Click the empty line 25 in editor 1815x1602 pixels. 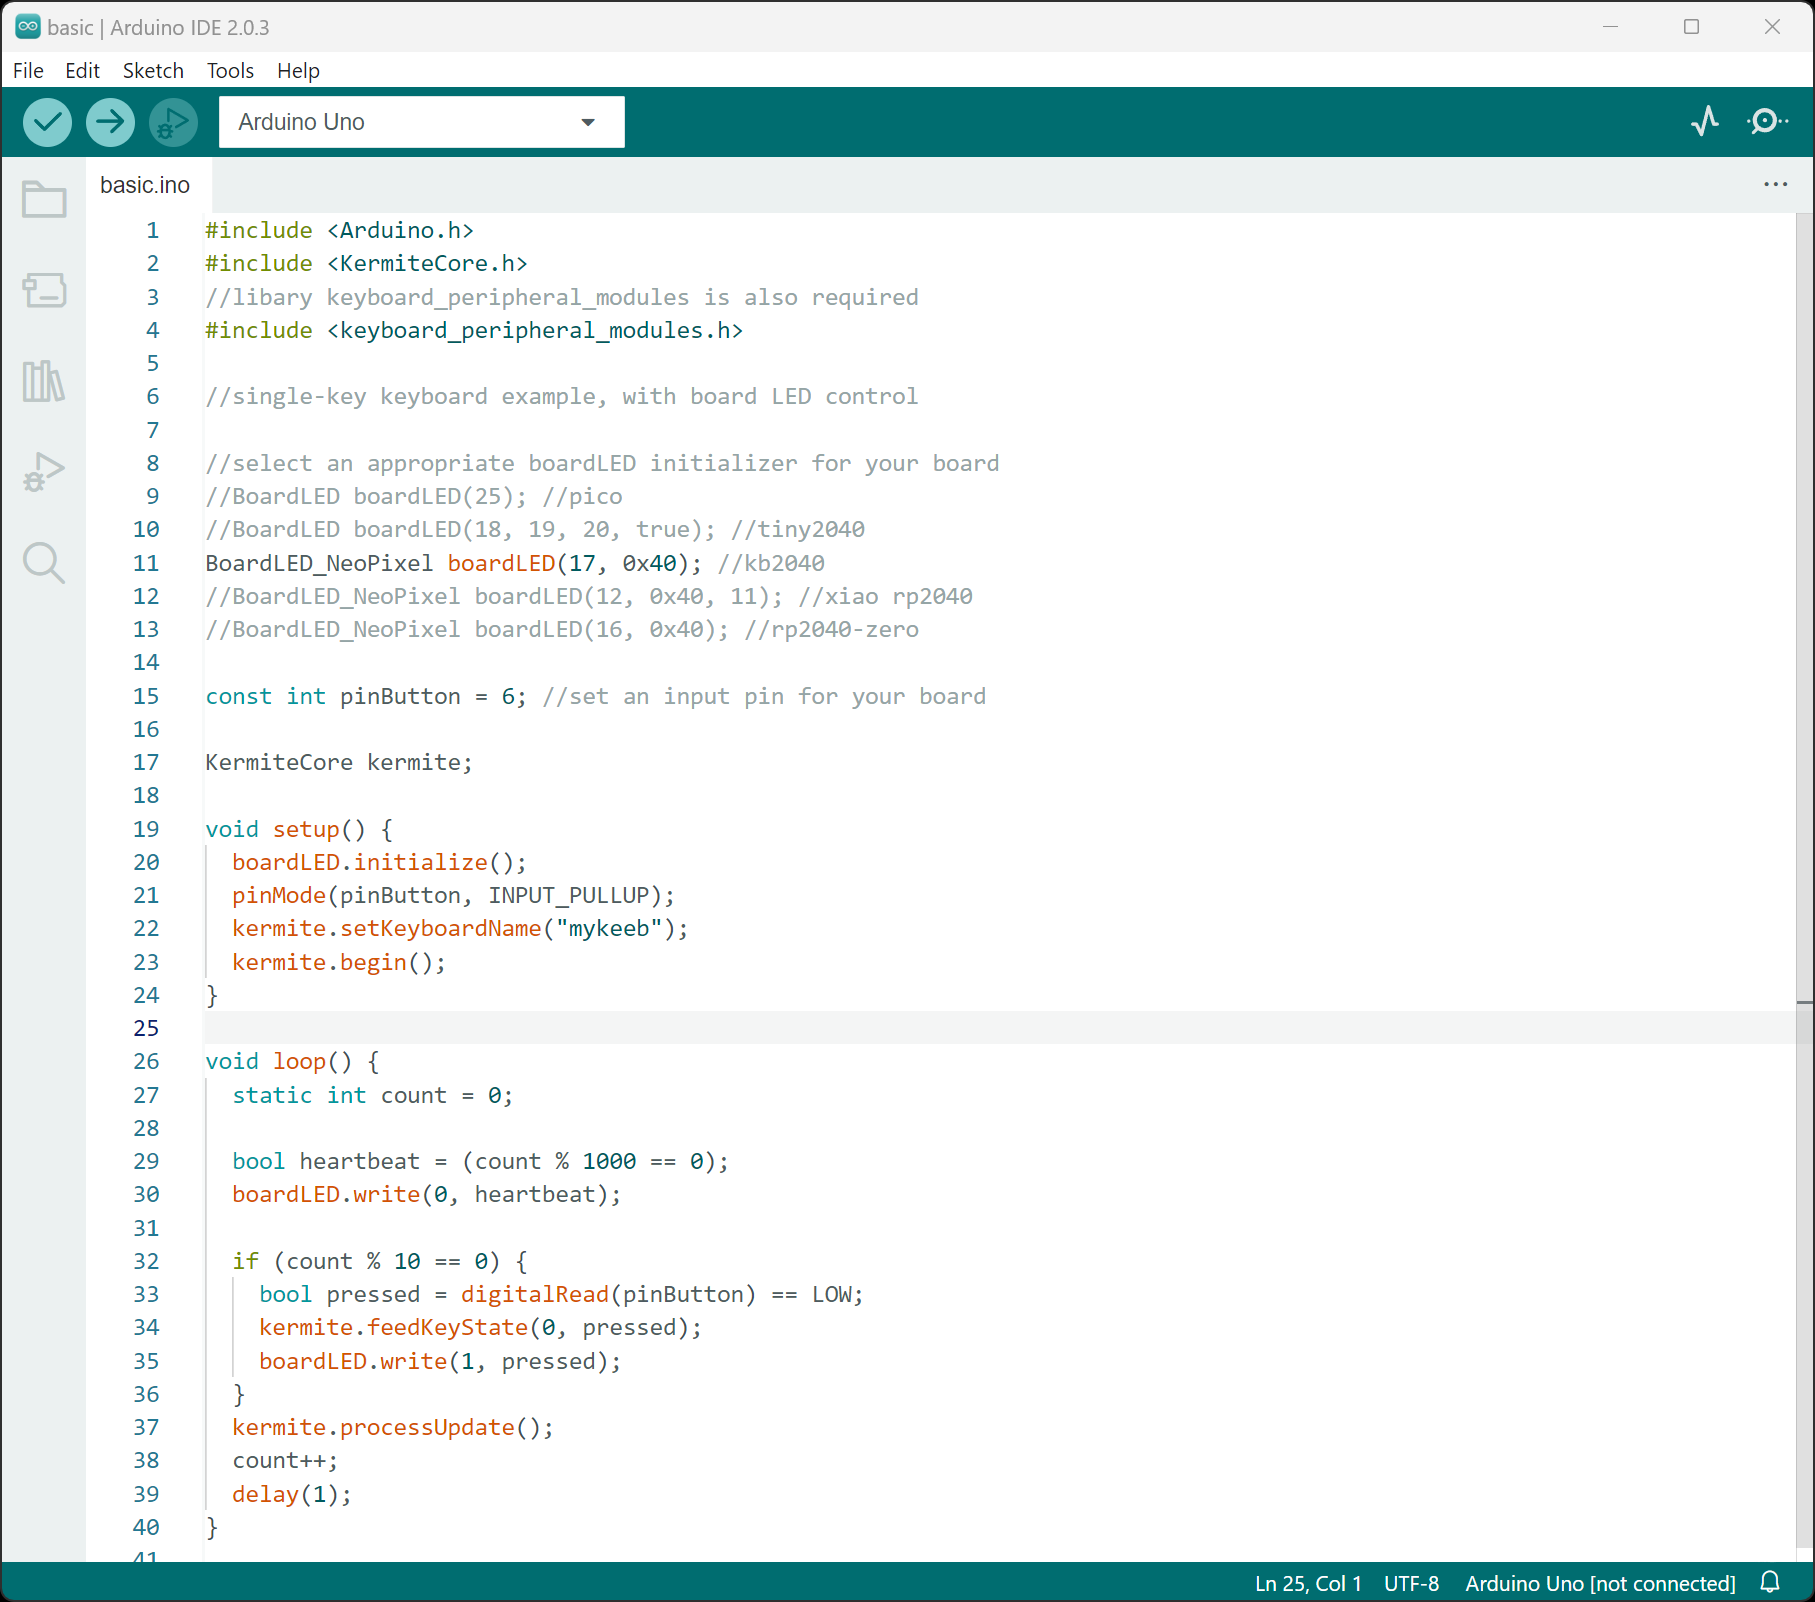coord(1000,1028)
